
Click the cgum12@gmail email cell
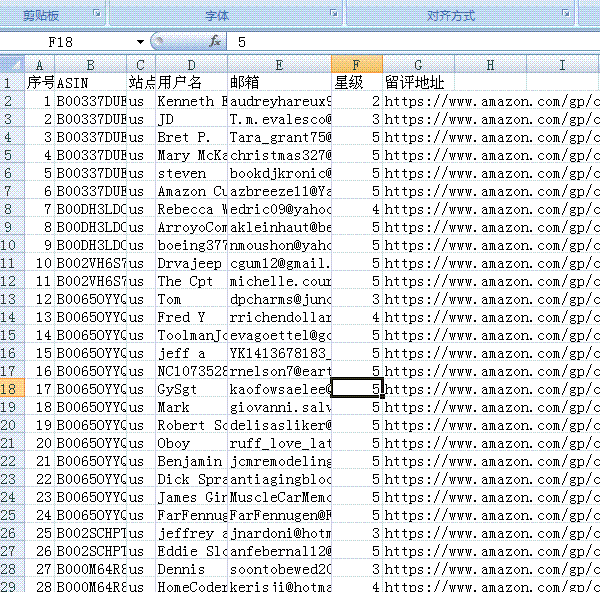point(279,263)
